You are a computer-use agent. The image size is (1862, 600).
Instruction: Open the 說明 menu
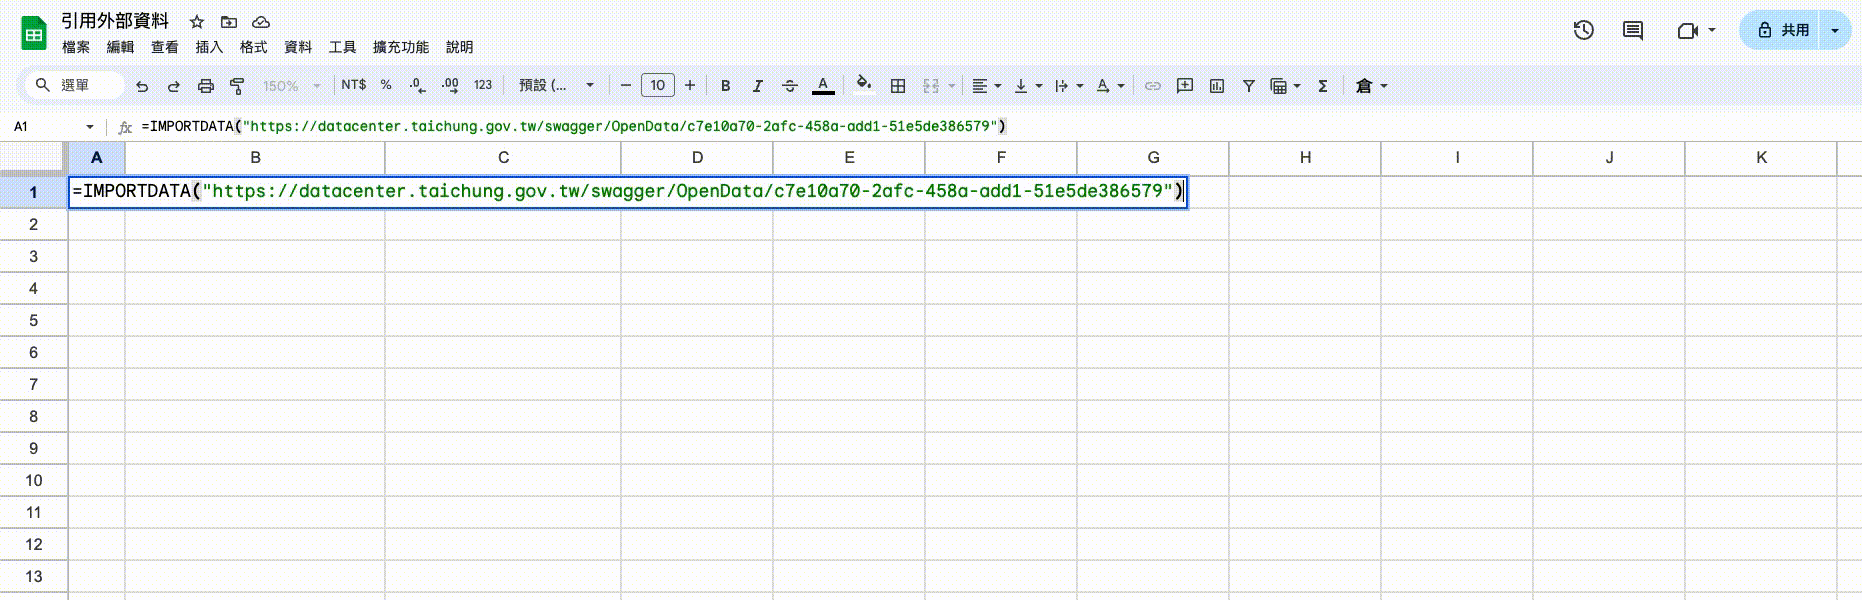[x=460, y=47]
